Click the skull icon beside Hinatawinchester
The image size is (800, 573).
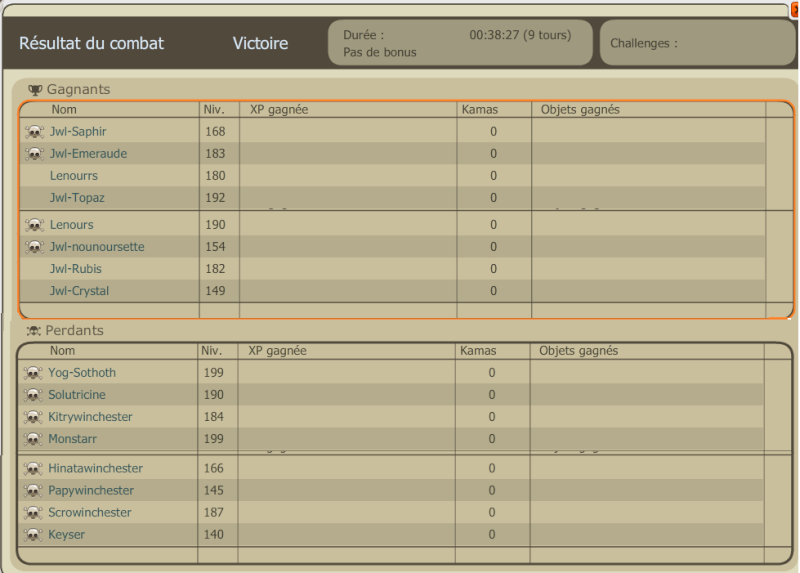coord(33,468)
